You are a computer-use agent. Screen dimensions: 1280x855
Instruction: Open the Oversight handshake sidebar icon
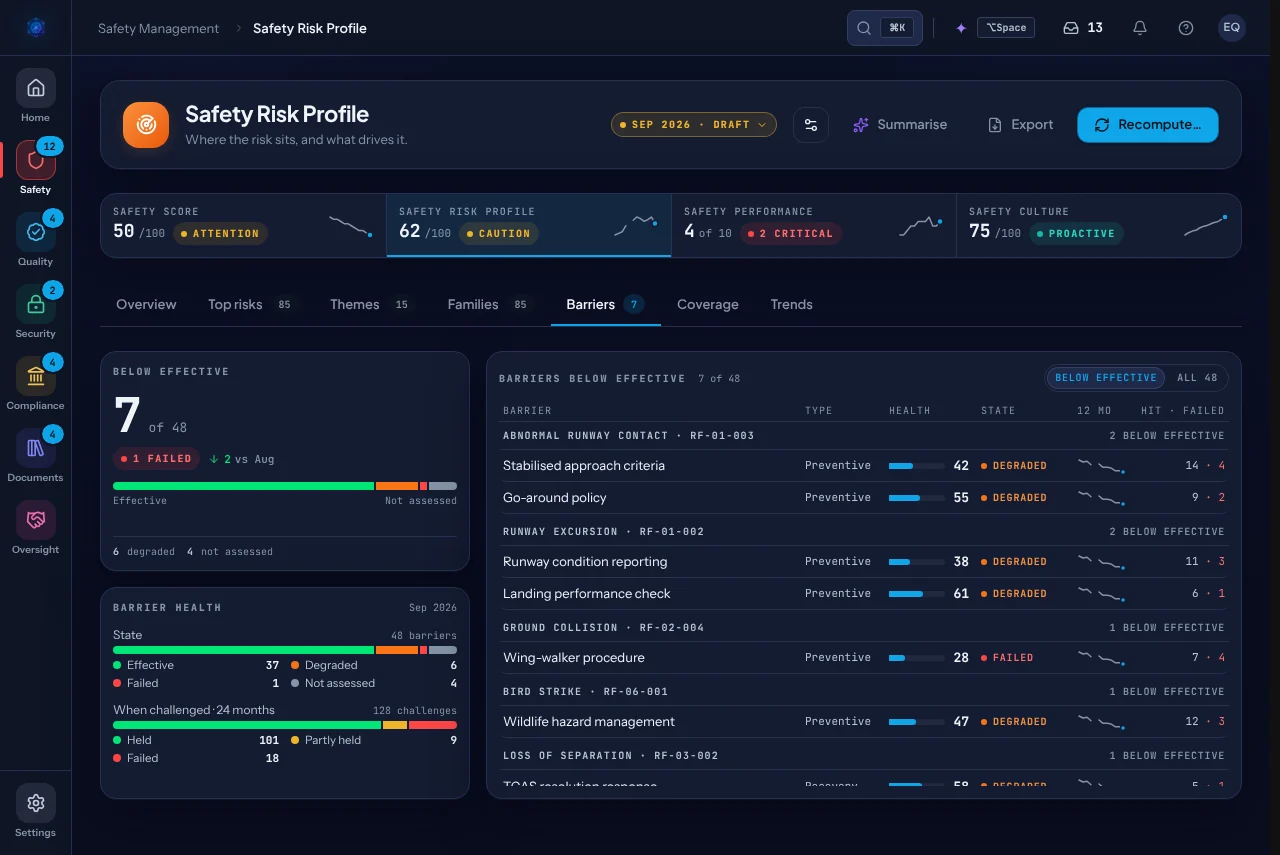(x=35, y=520)
